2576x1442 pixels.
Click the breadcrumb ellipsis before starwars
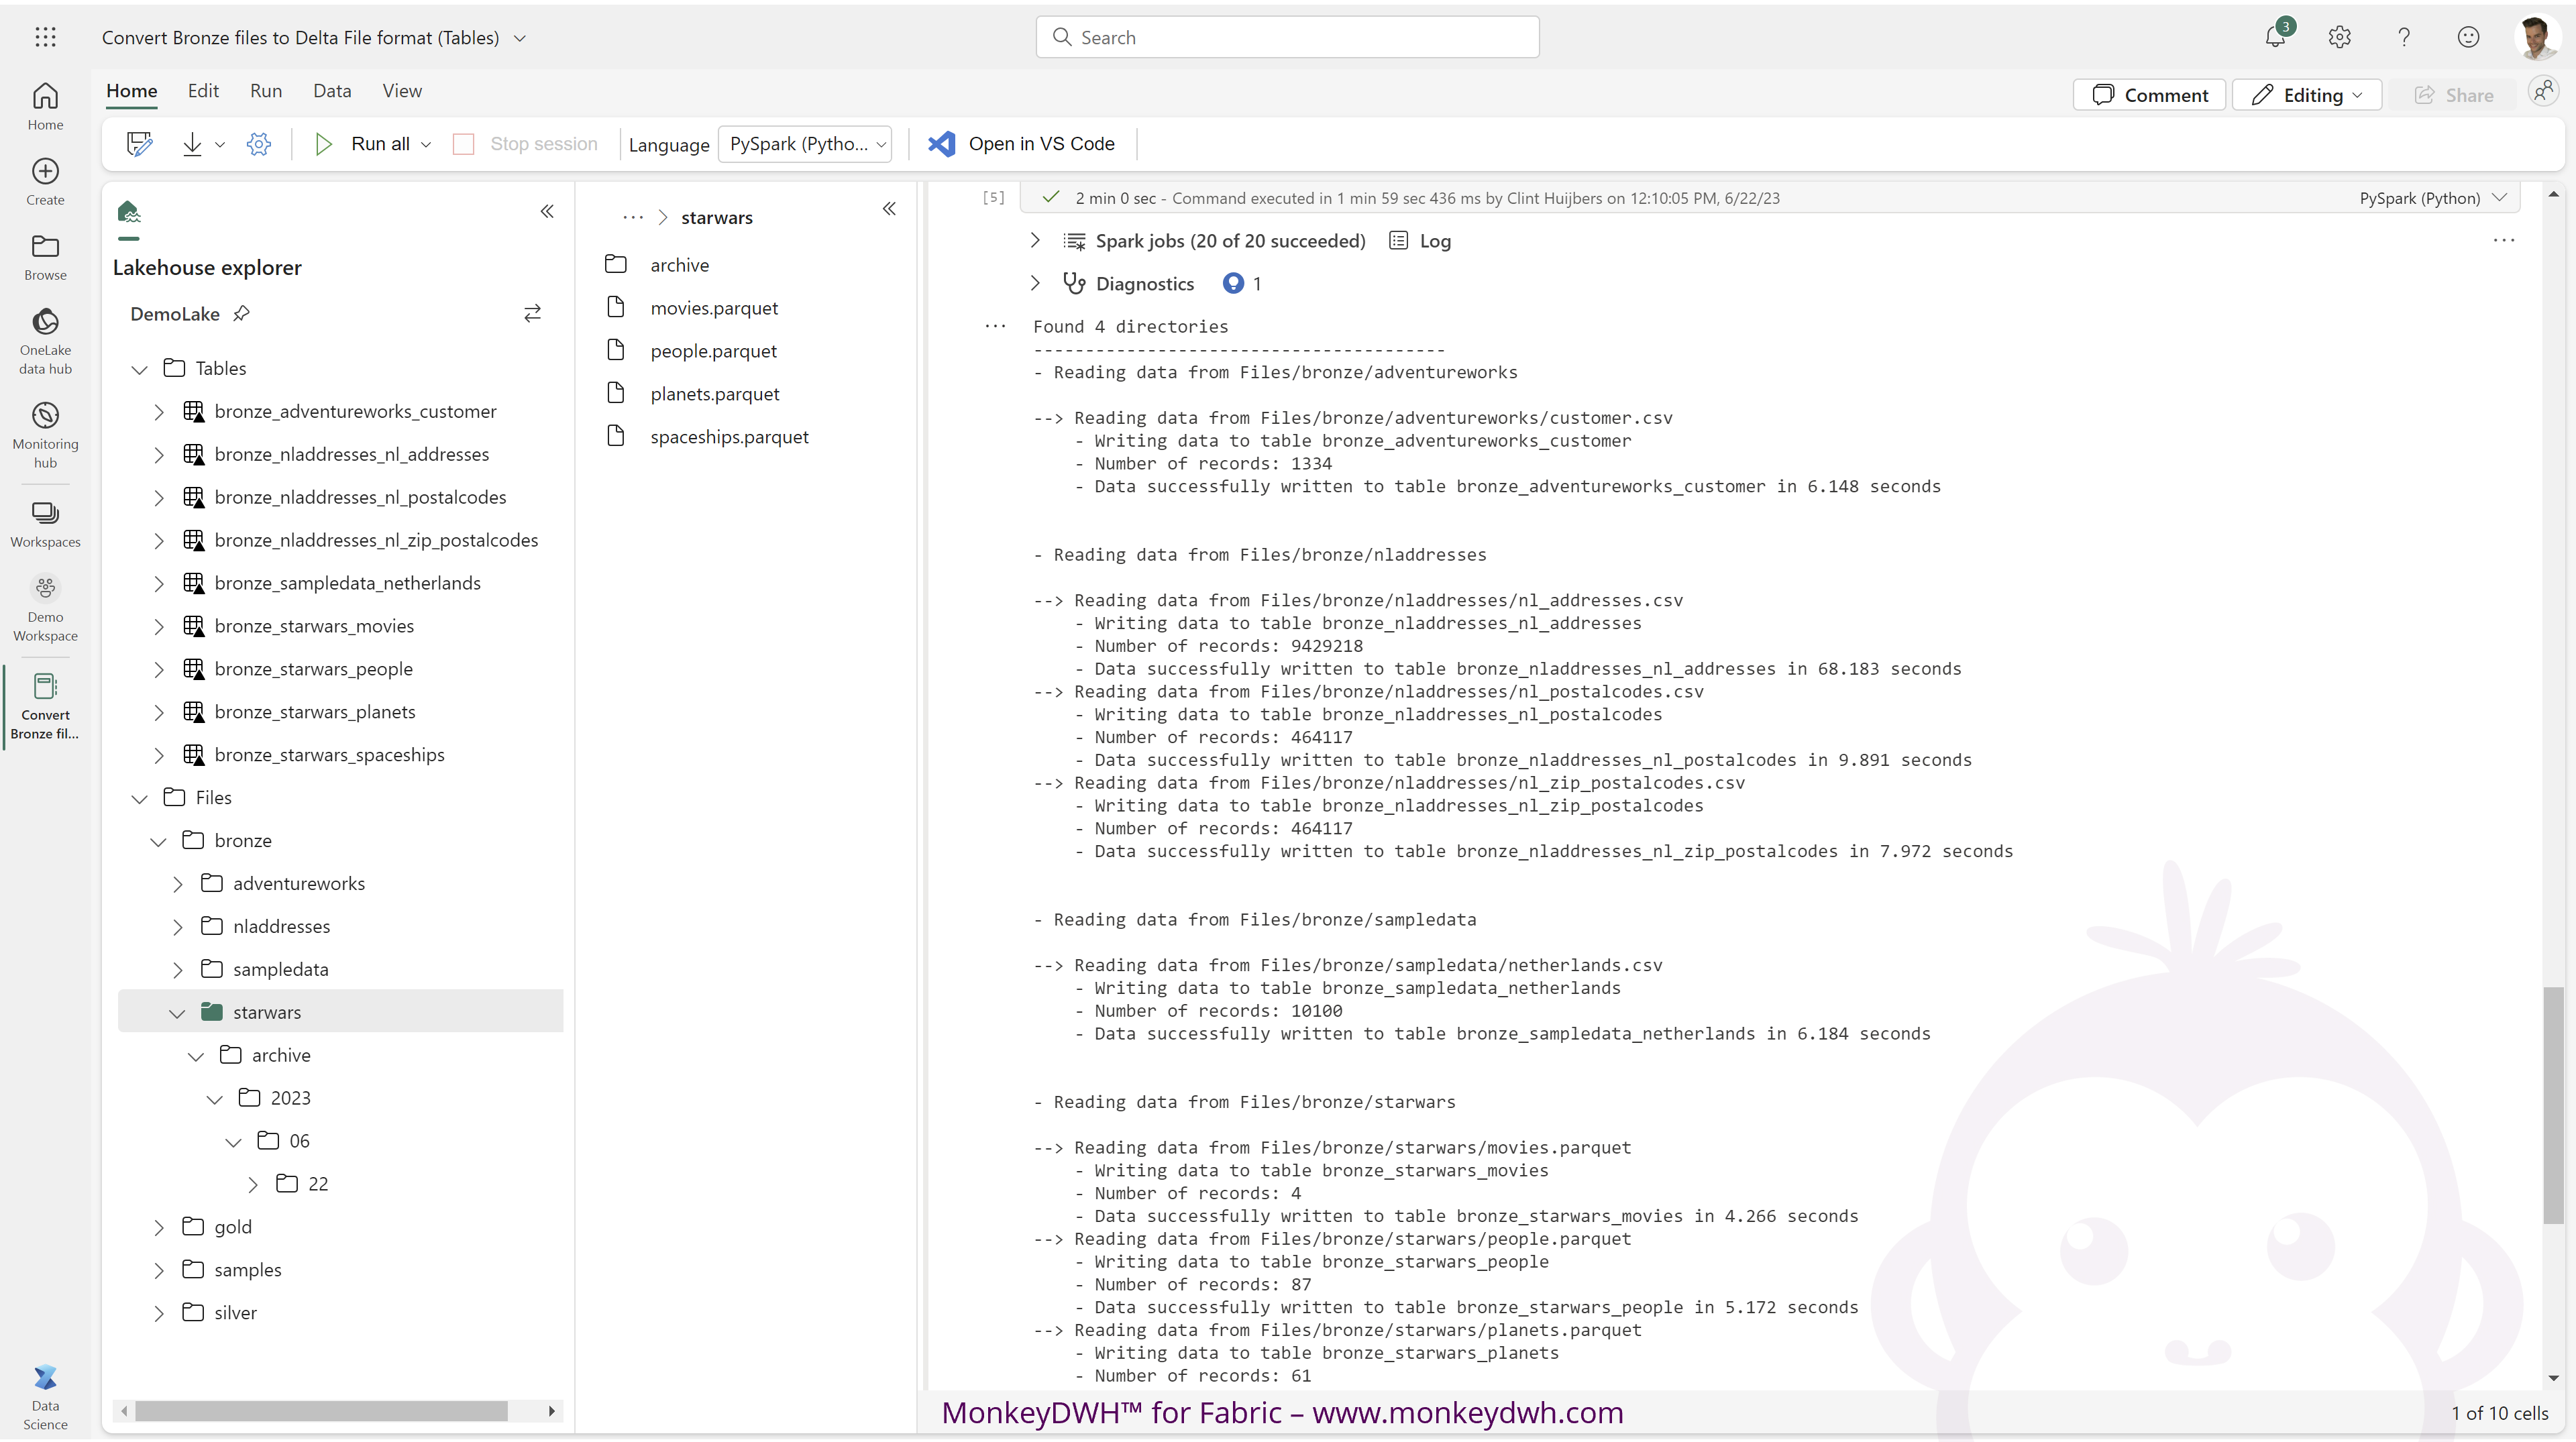[633, 218]
